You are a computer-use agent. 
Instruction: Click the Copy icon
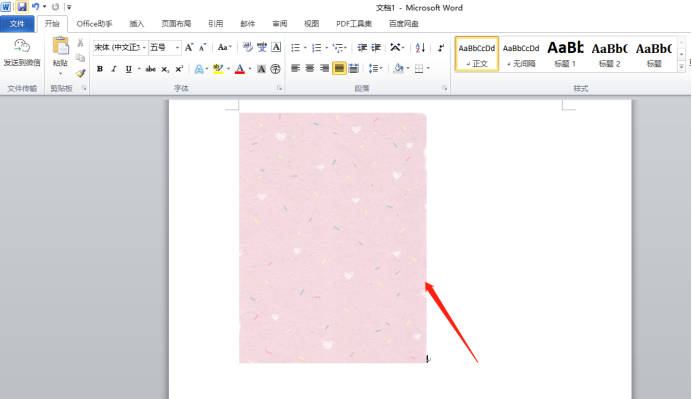click(80, 58)
